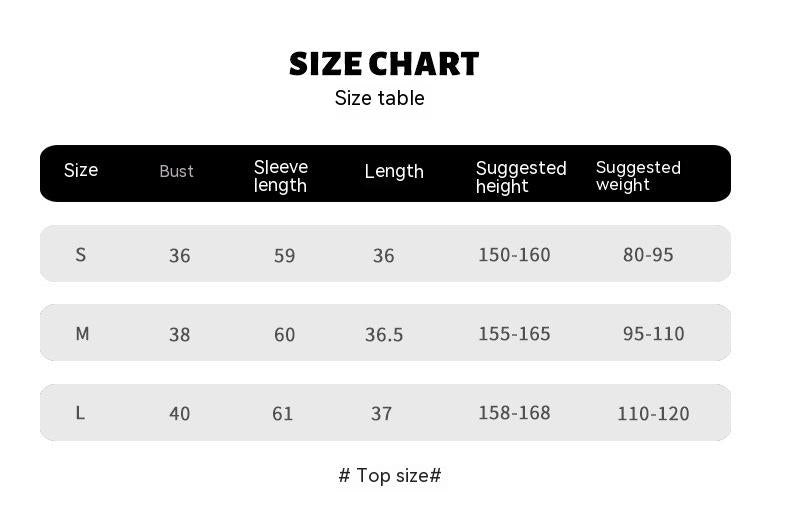The width and height of the screenshot is (790, 505).
Task: Click the # Top size# caption
Action: 390,475
